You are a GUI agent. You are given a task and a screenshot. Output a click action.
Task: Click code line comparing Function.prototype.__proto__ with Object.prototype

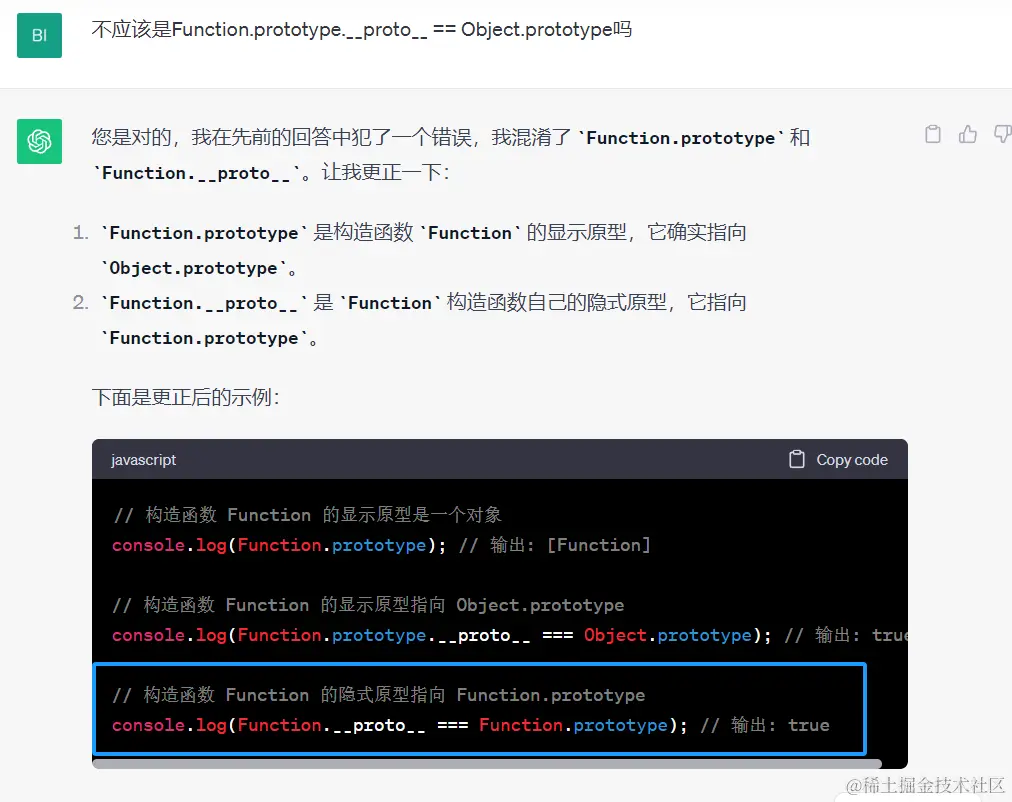click(x=510, y=635)
